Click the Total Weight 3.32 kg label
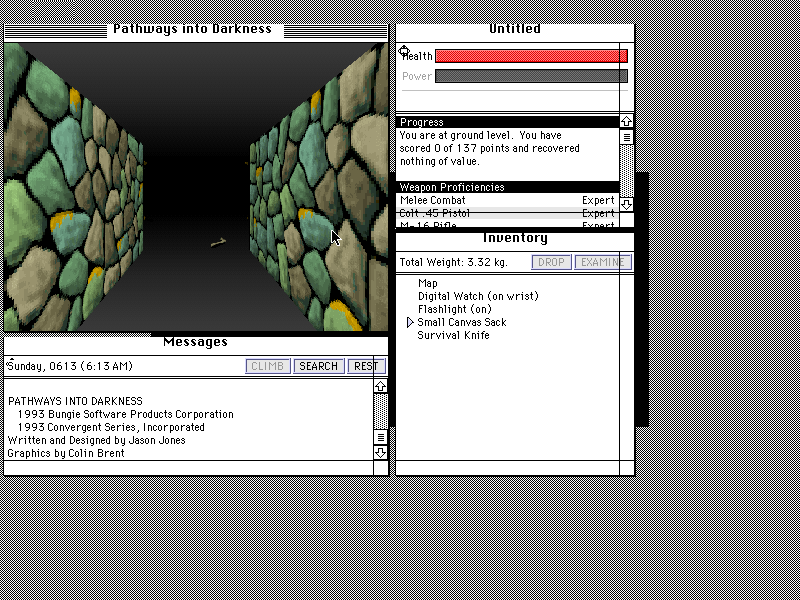Image resolution: width=800 pixels, height=600 pixels. (x=454, y=262)
